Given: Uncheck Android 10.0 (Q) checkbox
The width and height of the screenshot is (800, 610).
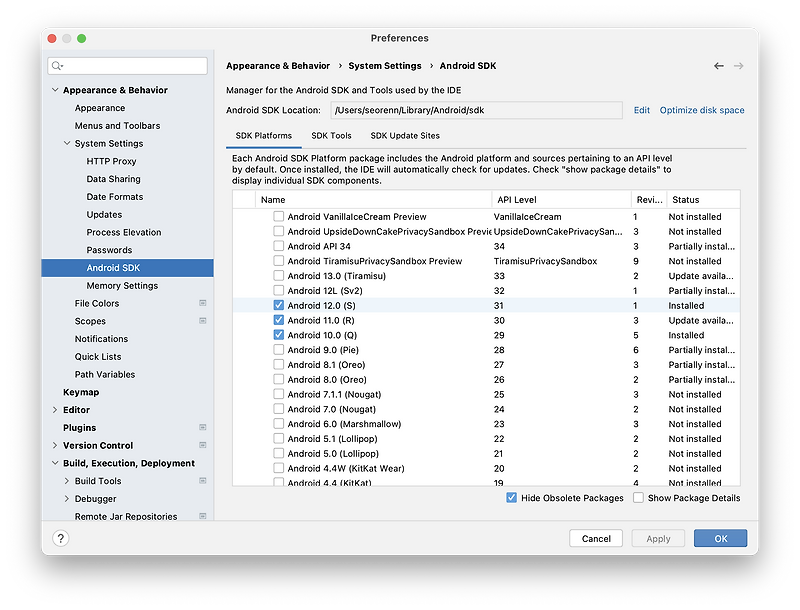Looking at the screenshot, I should [x=279, y=335].
